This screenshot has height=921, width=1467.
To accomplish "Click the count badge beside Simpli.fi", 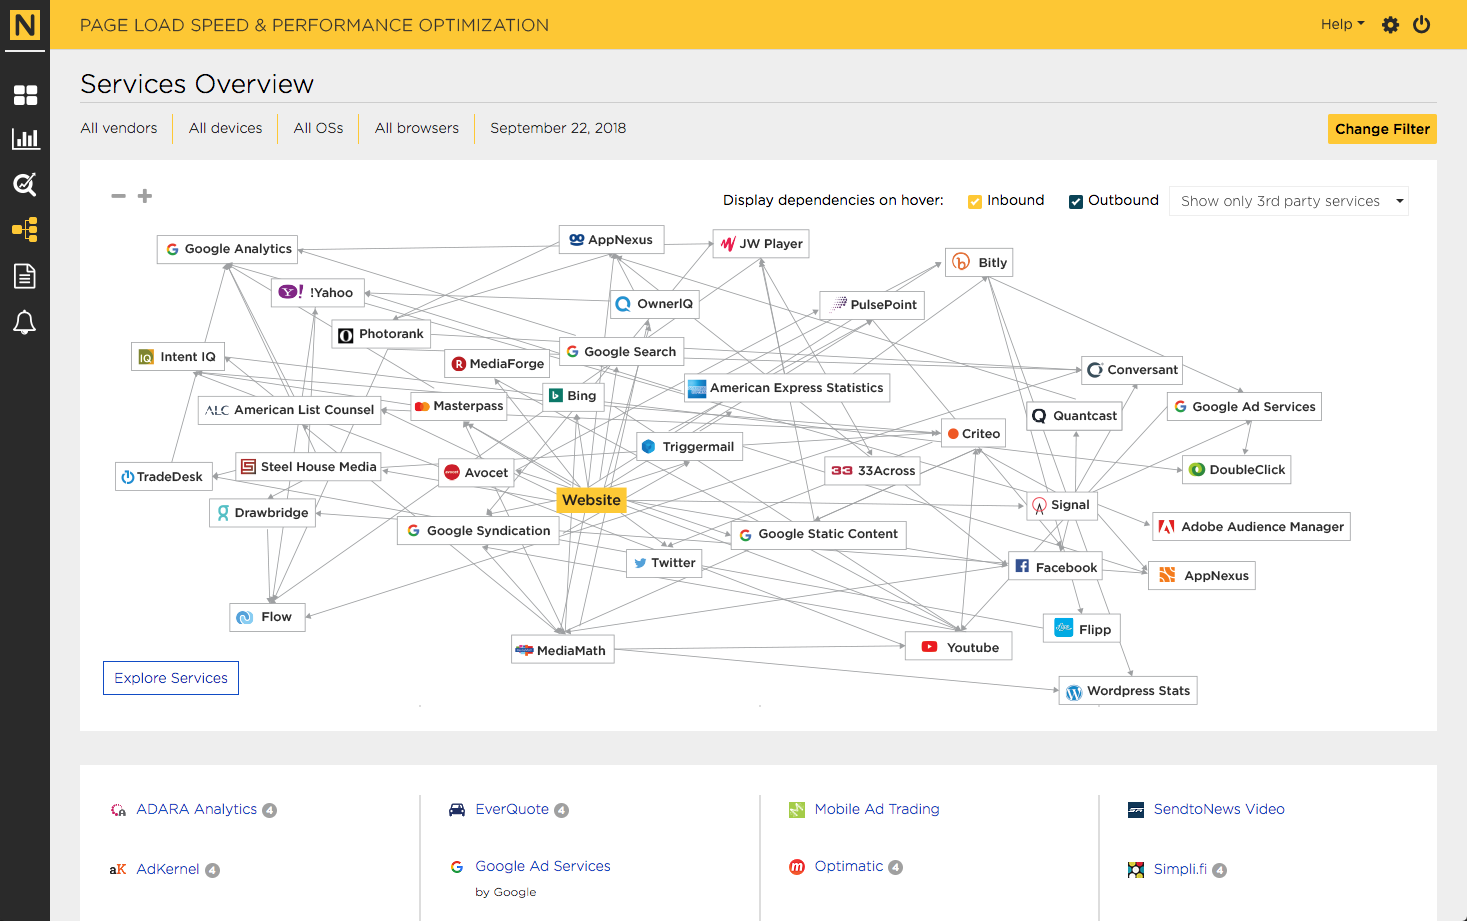I will point(1220,870).
